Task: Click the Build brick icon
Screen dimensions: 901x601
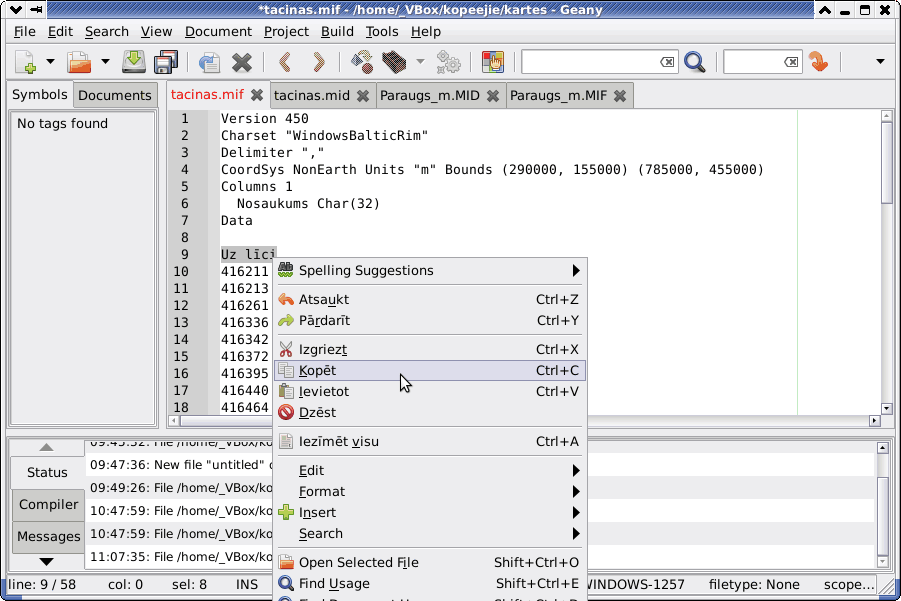Action: [x=394, y=61]
